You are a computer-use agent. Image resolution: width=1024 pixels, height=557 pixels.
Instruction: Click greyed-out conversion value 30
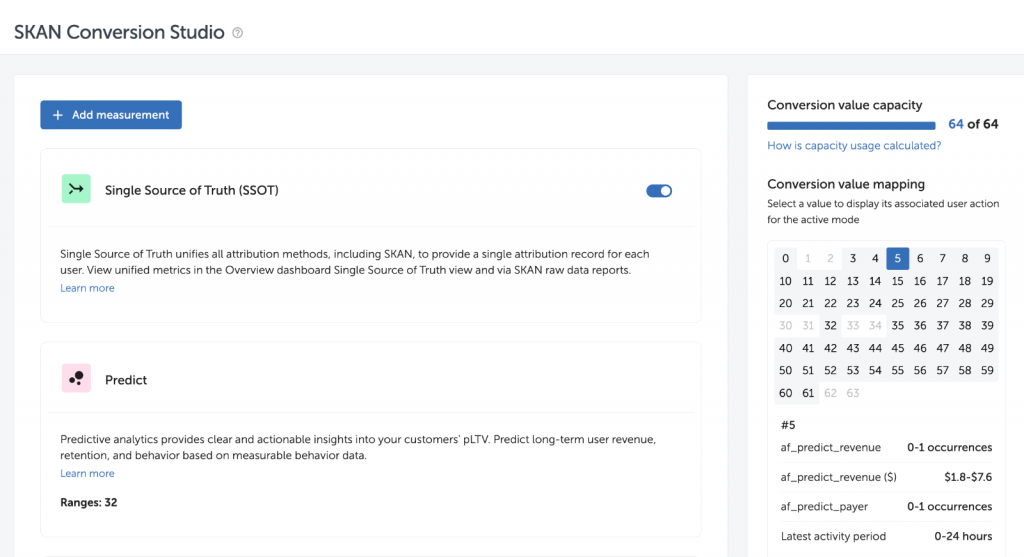(x=786, y=326)
